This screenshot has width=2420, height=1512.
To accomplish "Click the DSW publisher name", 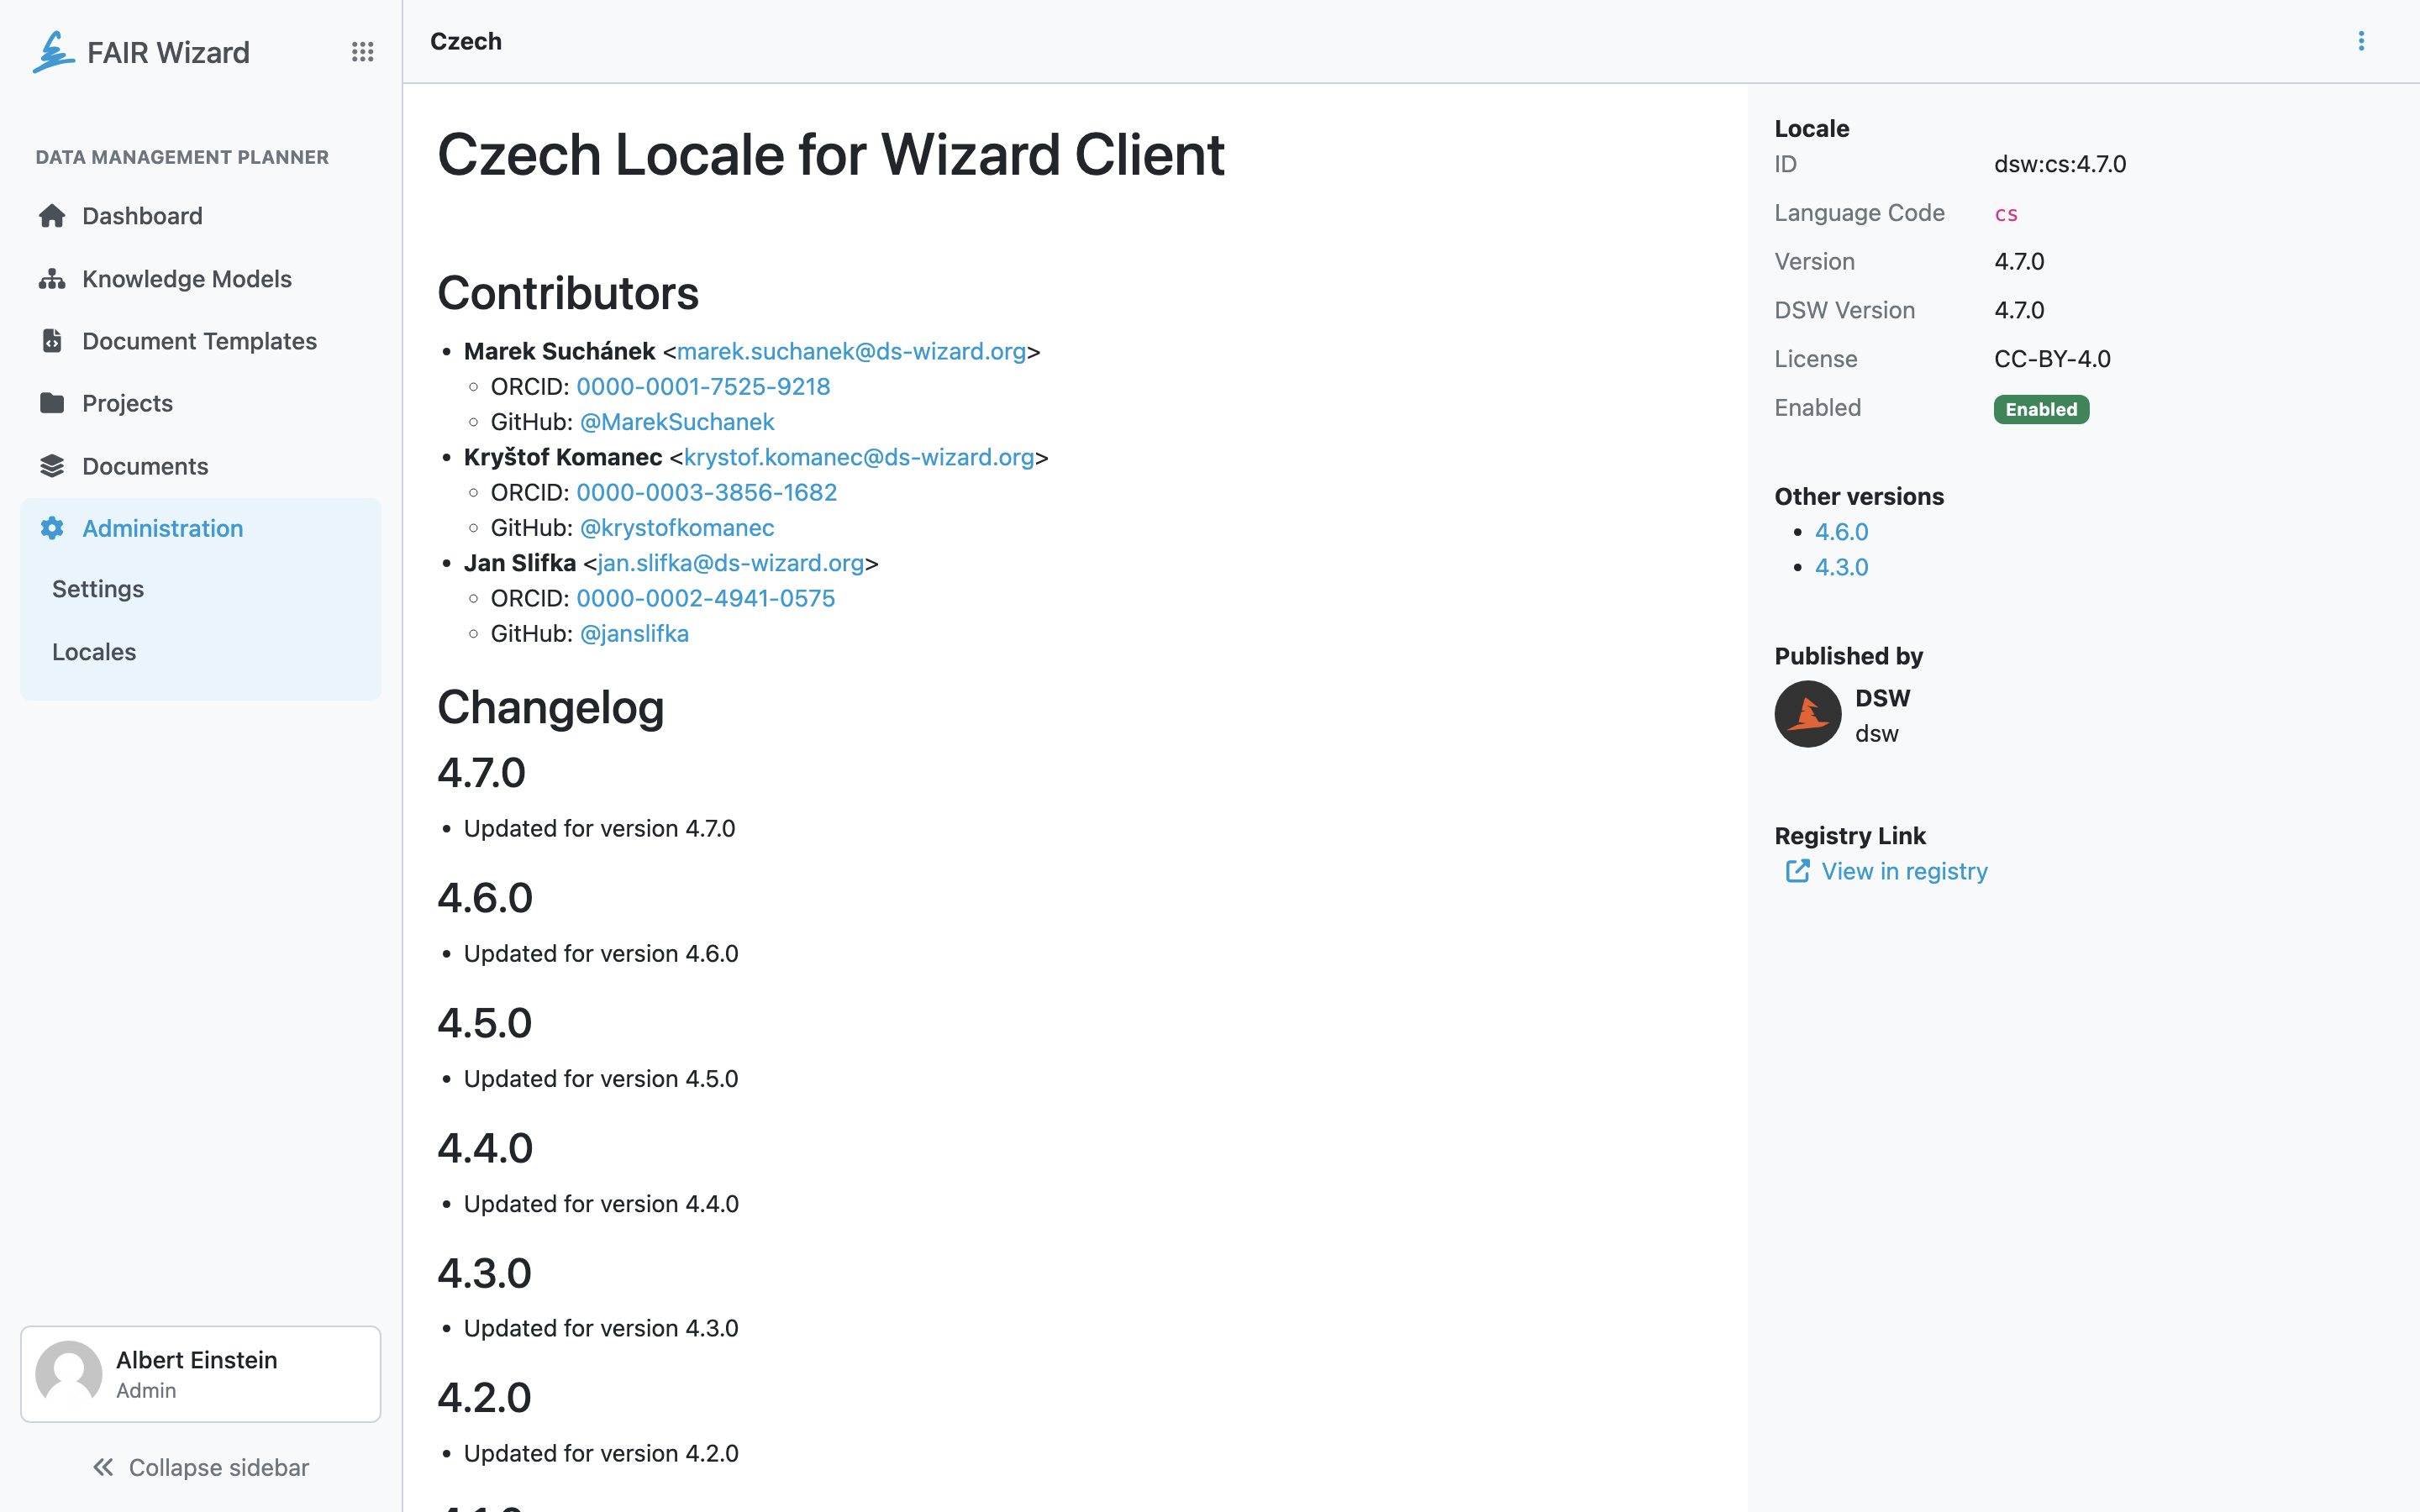I will click(x=1882, y=698).
